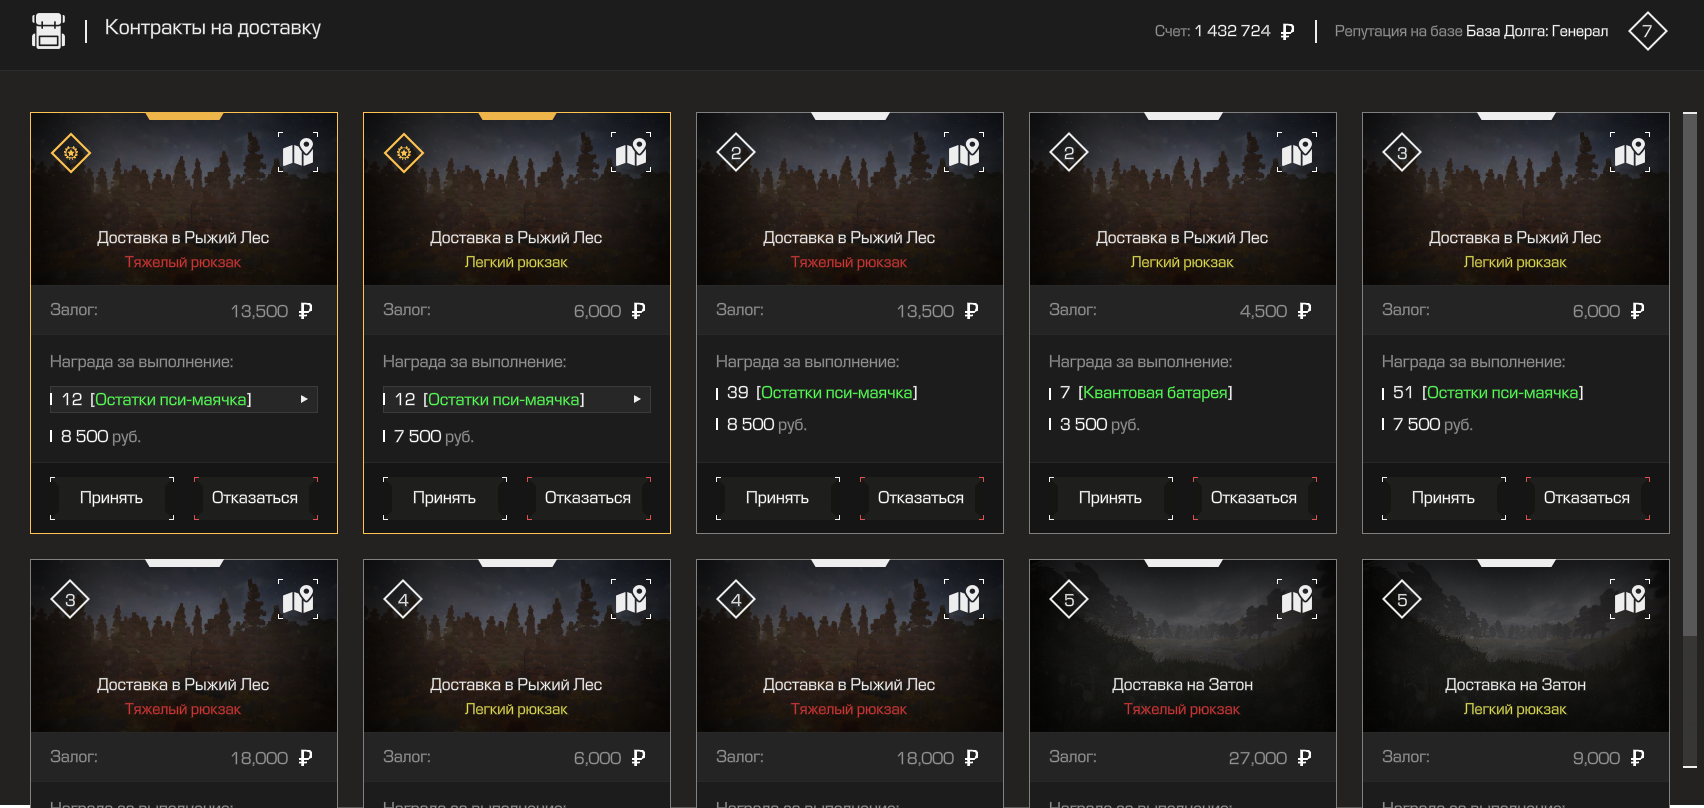Accept the contract rewarding 39 Остатки пси-маячка
The height and width of the screenshot is (808, 1704).
coord(778,498)
